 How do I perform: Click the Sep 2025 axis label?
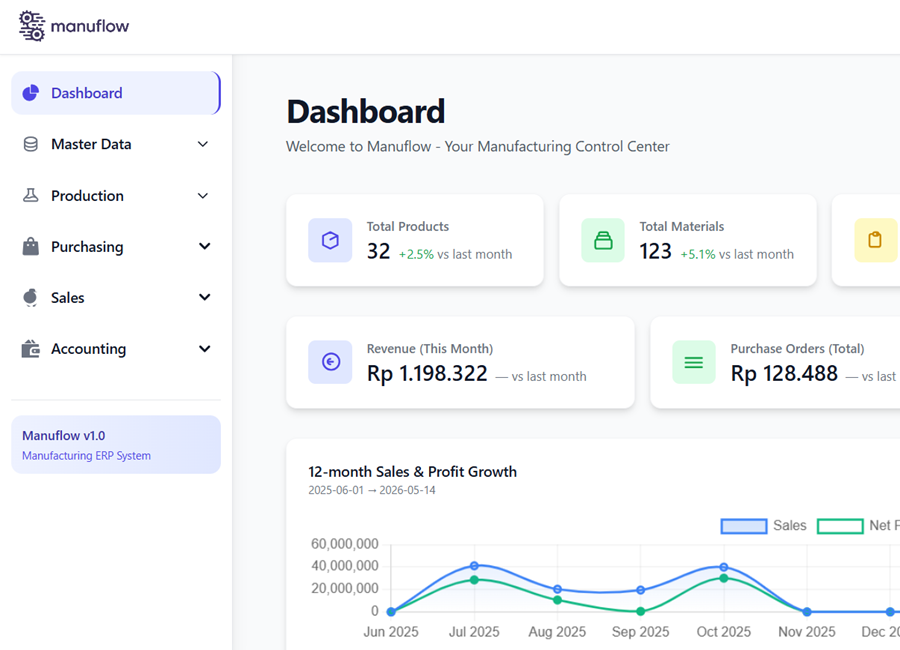[x=641, y=632]
